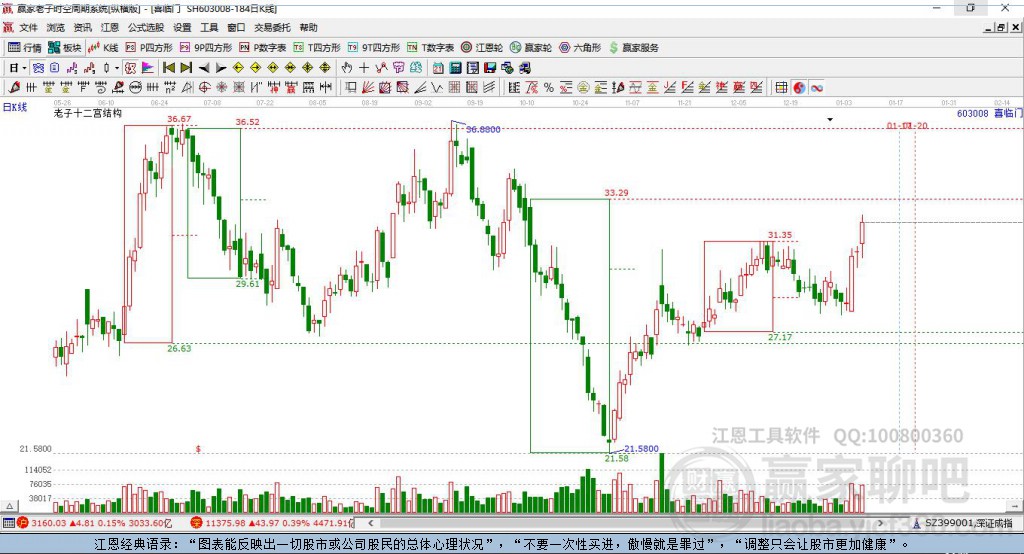
Task: Click the stock code 603008
Action: (972, 114)
